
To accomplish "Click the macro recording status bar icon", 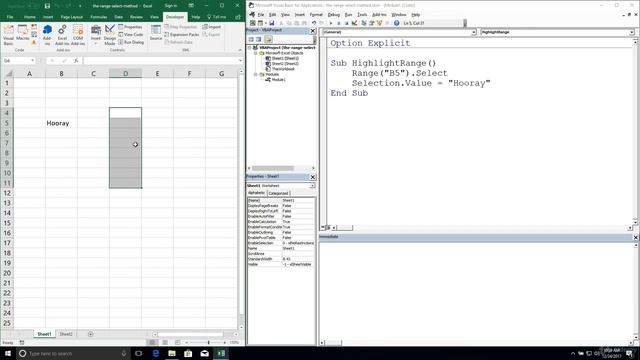I will pyautogui.click(x=22, y=342).
